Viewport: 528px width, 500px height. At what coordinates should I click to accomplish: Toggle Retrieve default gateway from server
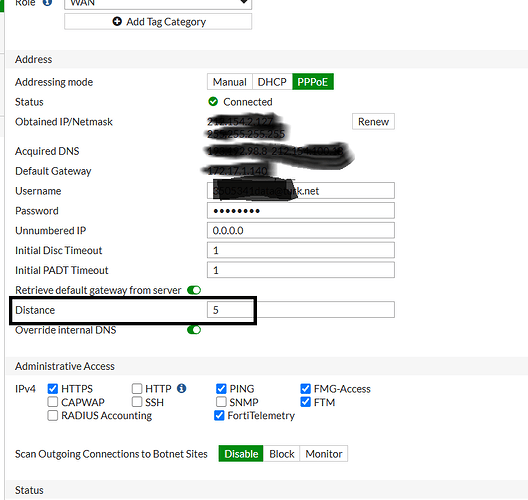pyautogui.click(x=194, y=290)
